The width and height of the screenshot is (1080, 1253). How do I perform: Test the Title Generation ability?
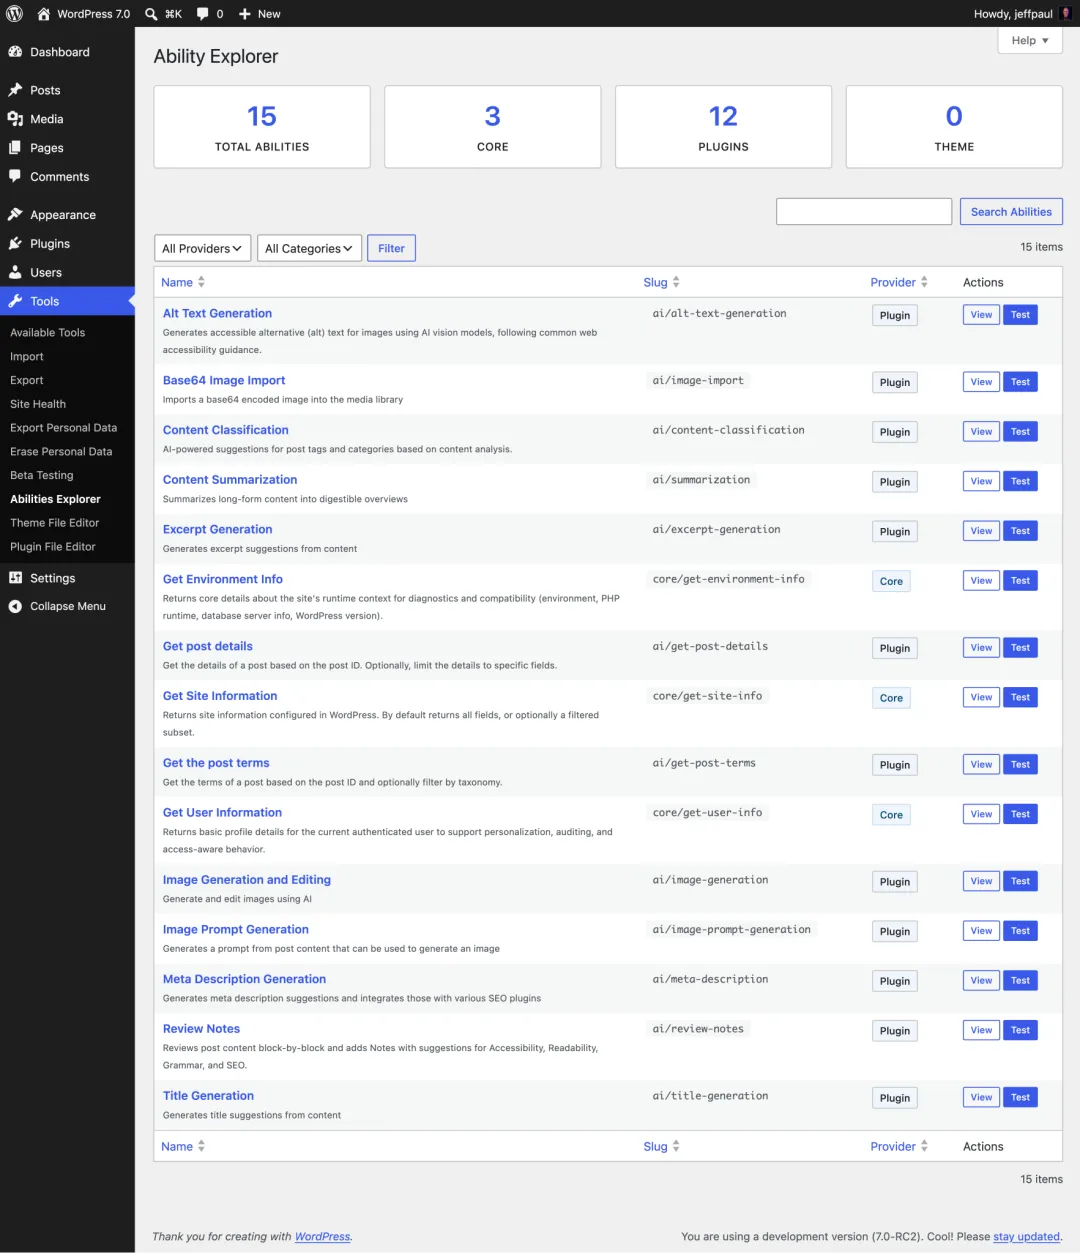coord(1020,1097)
